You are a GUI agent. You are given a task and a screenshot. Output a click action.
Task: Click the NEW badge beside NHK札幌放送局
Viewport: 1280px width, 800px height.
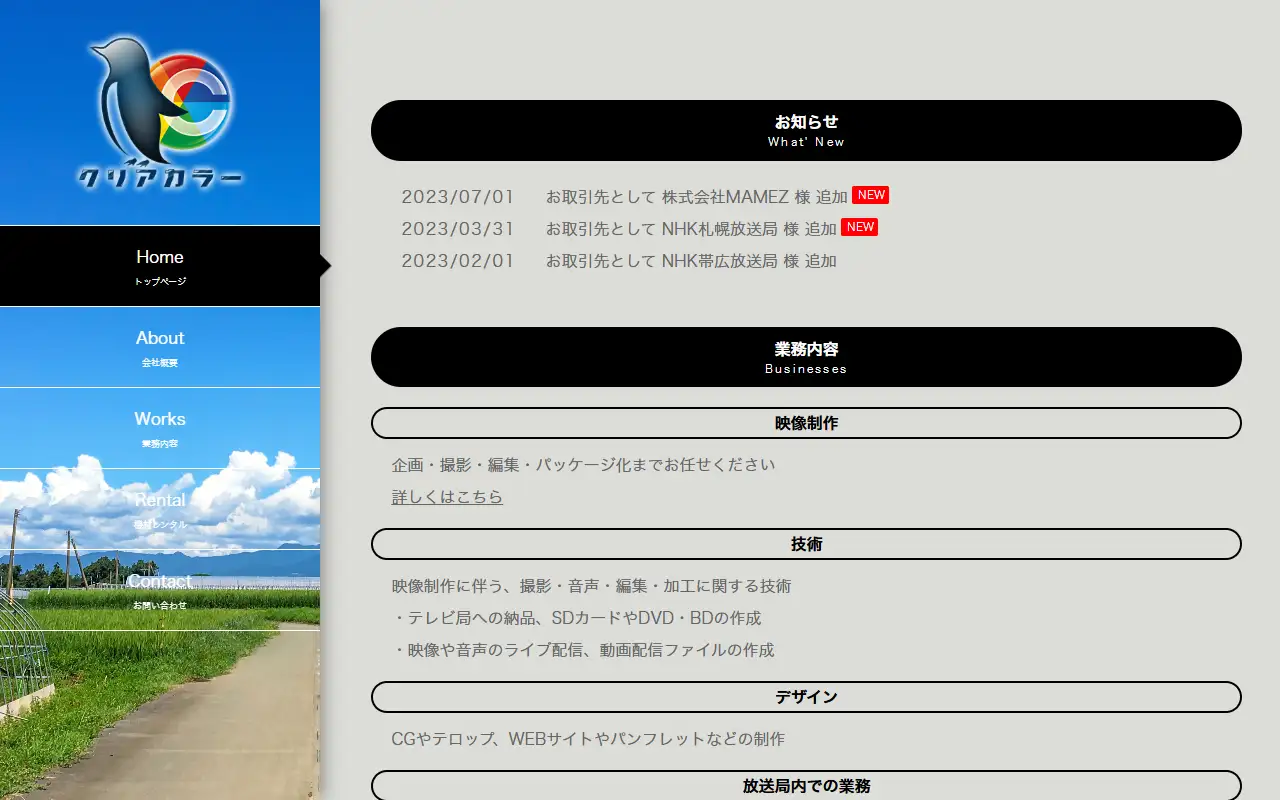pyautogui.click(x=860, y=227)
